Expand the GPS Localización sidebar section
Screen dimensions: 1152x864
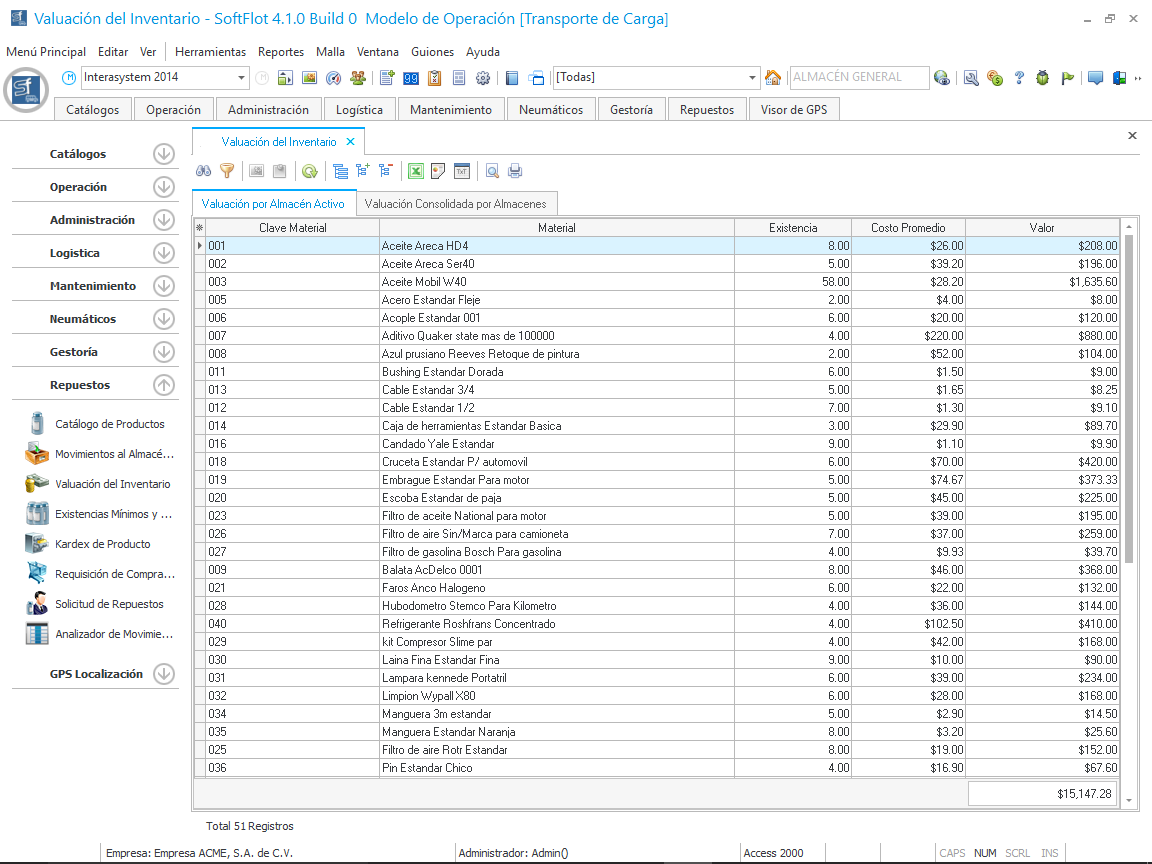tap(164, 674)
